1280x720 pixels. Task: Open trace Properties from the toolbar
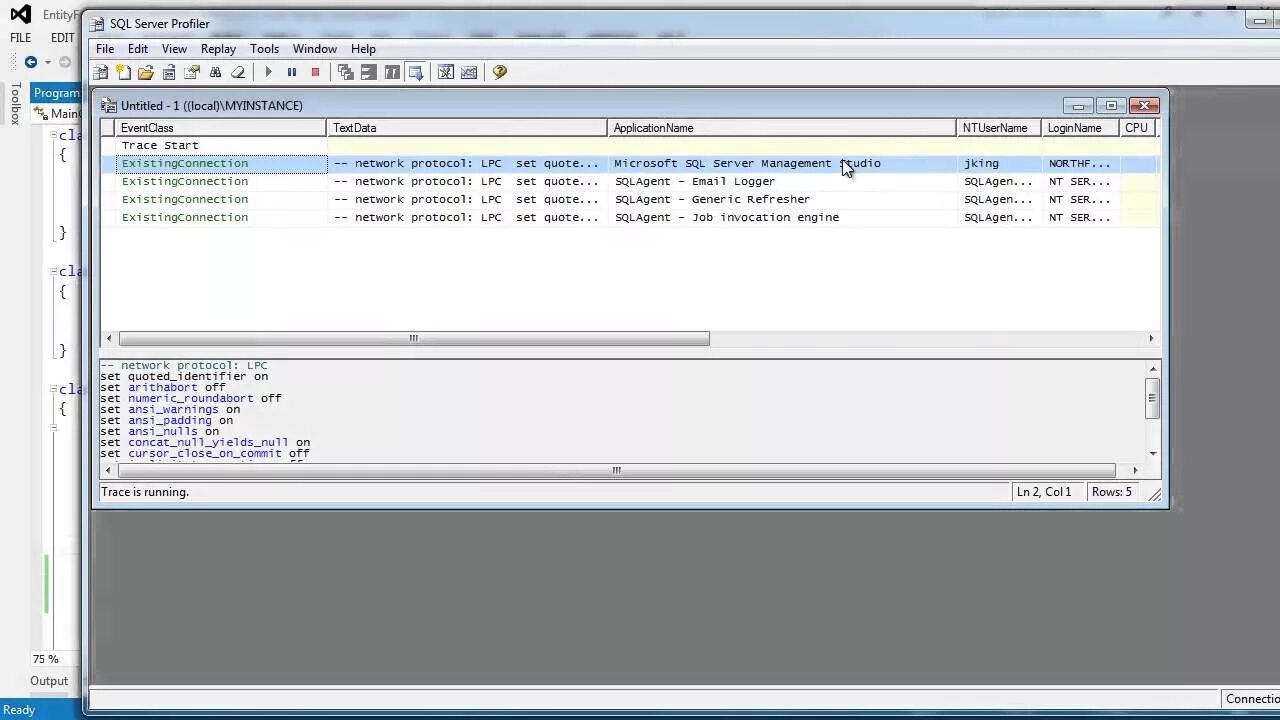(192, 72)
